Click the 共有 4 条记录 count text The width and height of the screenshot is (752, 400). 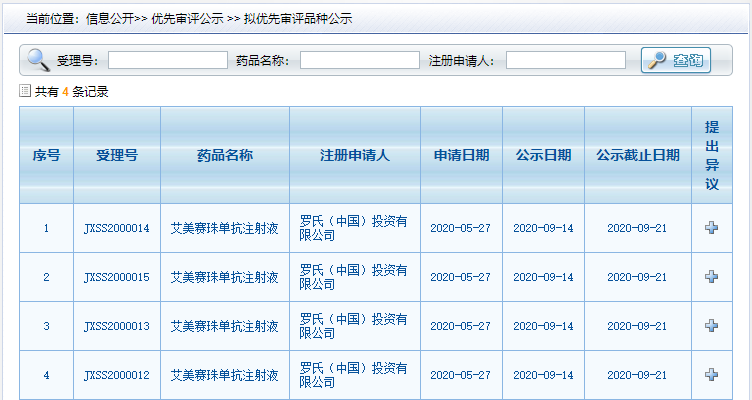point(71,91)
